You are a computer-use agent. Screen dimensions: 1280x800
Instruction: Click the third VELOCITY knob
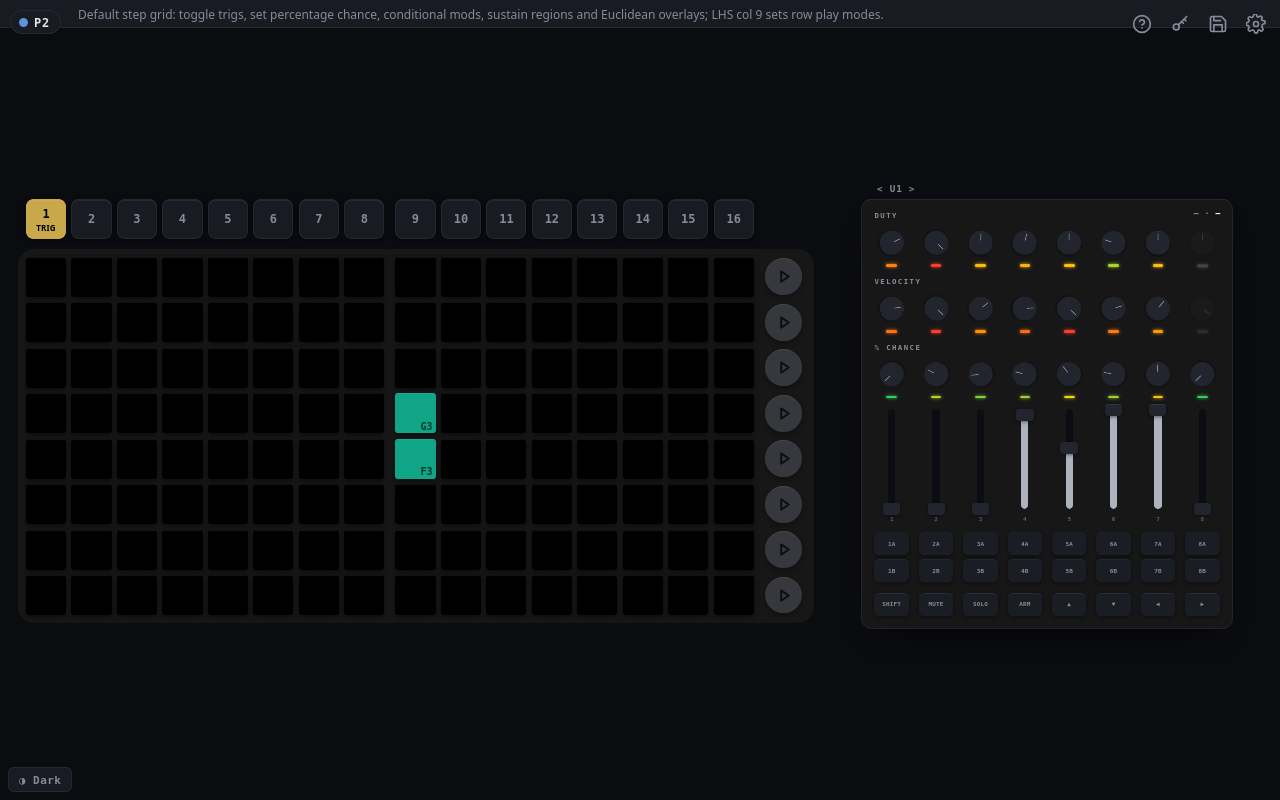pos(980,308)
